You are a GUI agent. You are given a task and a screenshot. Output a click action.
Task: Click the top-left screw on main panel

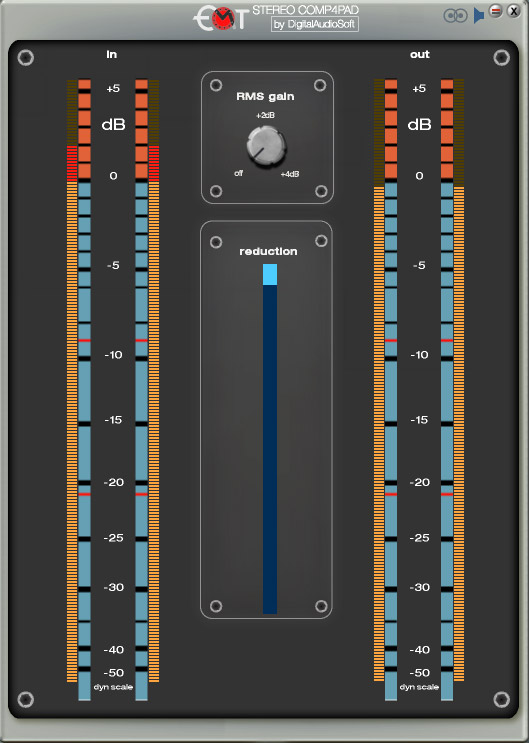(x=26, y=58)
